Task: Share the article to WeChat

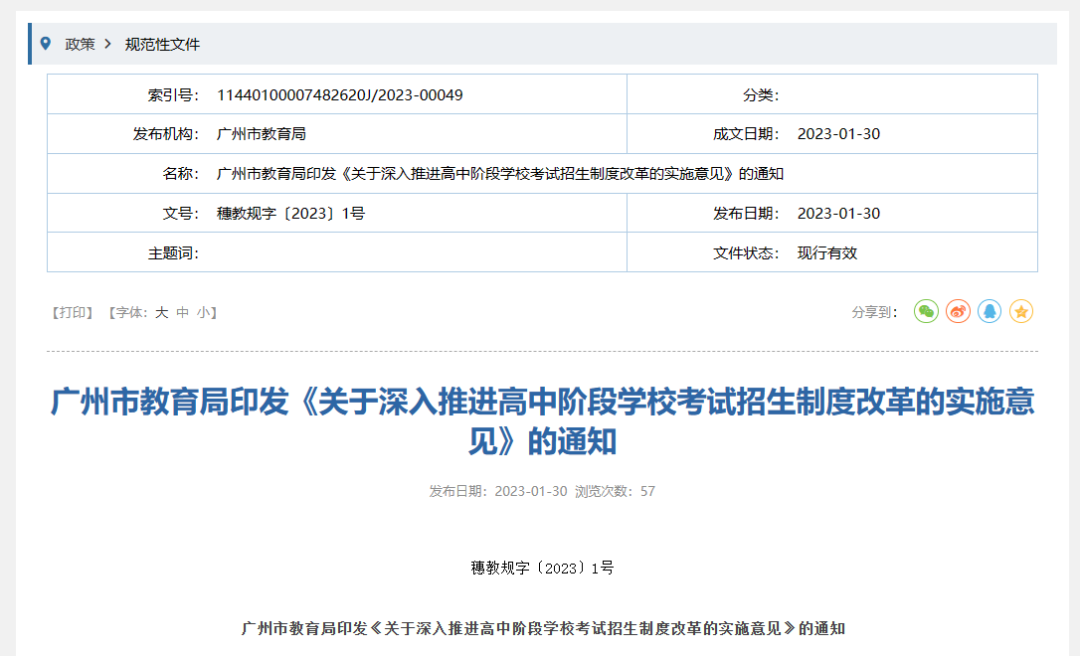Action: coord(925,311)
